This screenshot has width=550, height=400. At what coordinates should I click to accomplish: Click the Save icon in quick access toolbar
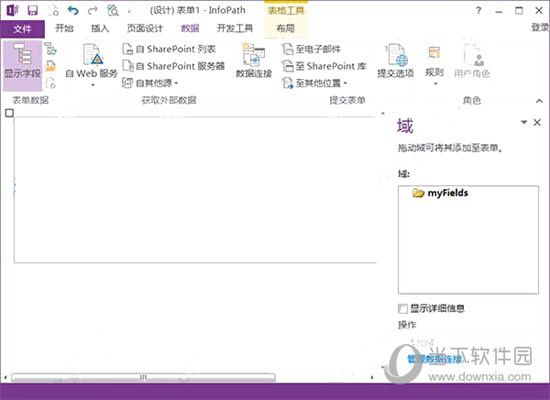pos(33,10)
